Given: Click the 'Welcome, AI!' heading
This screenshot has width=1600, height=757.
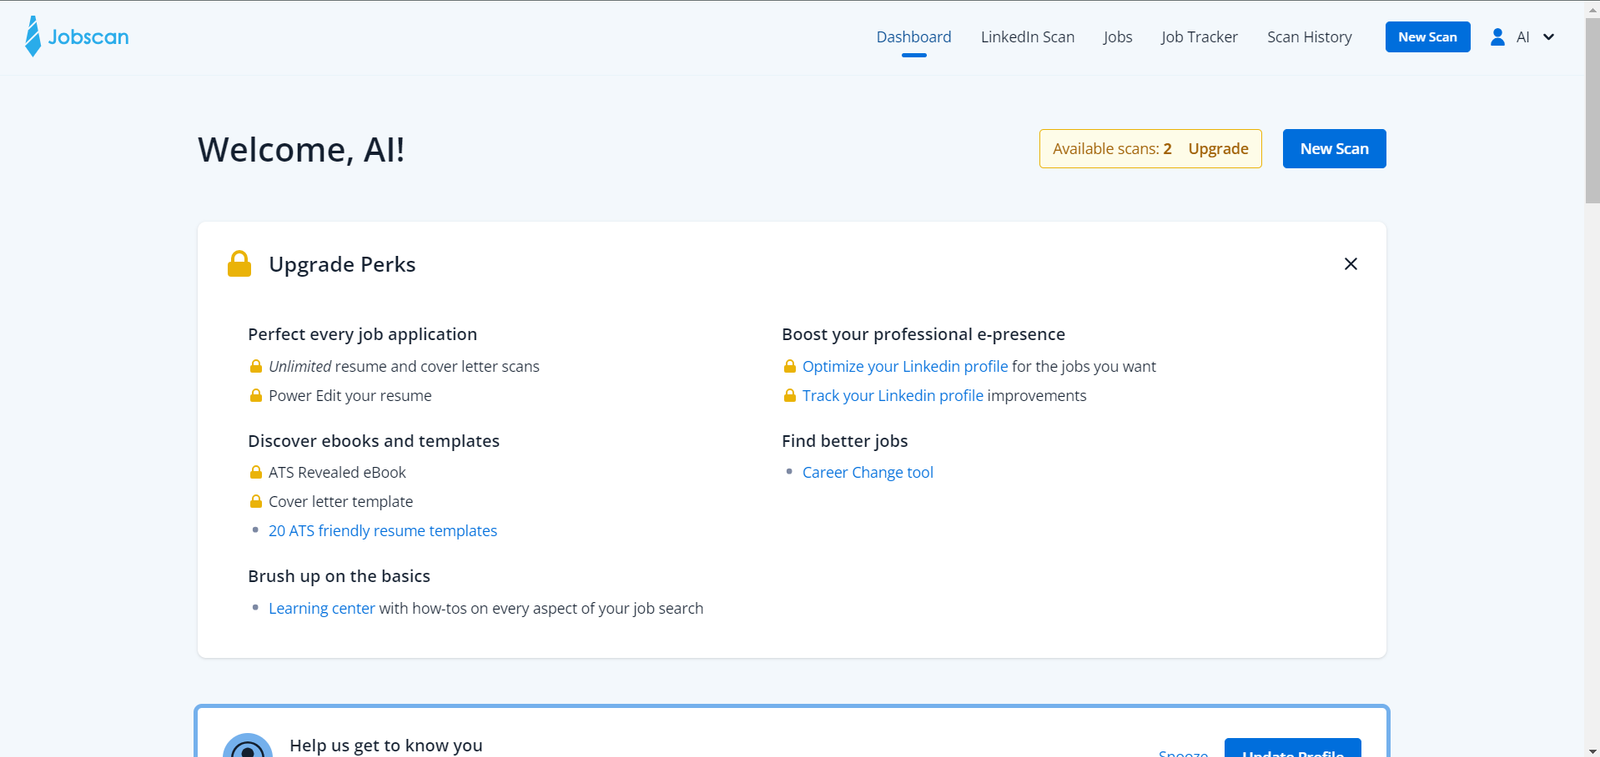Looking at the screenshot, I should click(301, 149).
